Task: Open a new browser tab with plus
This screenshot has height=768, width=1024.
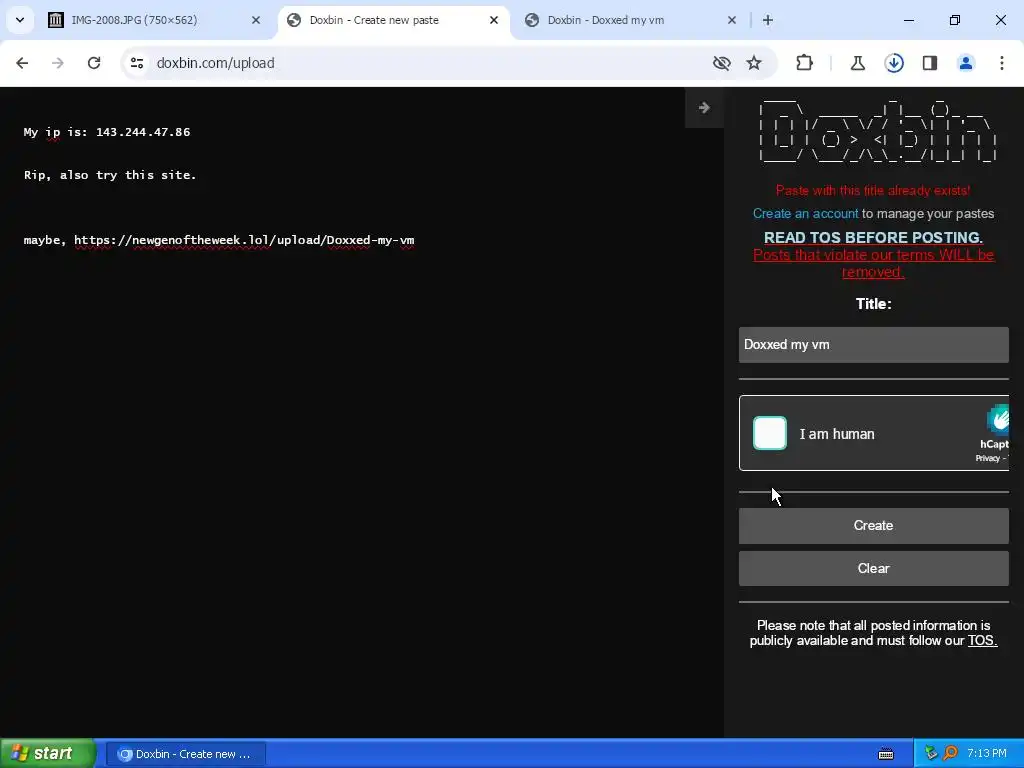Action: coord(768,20)
